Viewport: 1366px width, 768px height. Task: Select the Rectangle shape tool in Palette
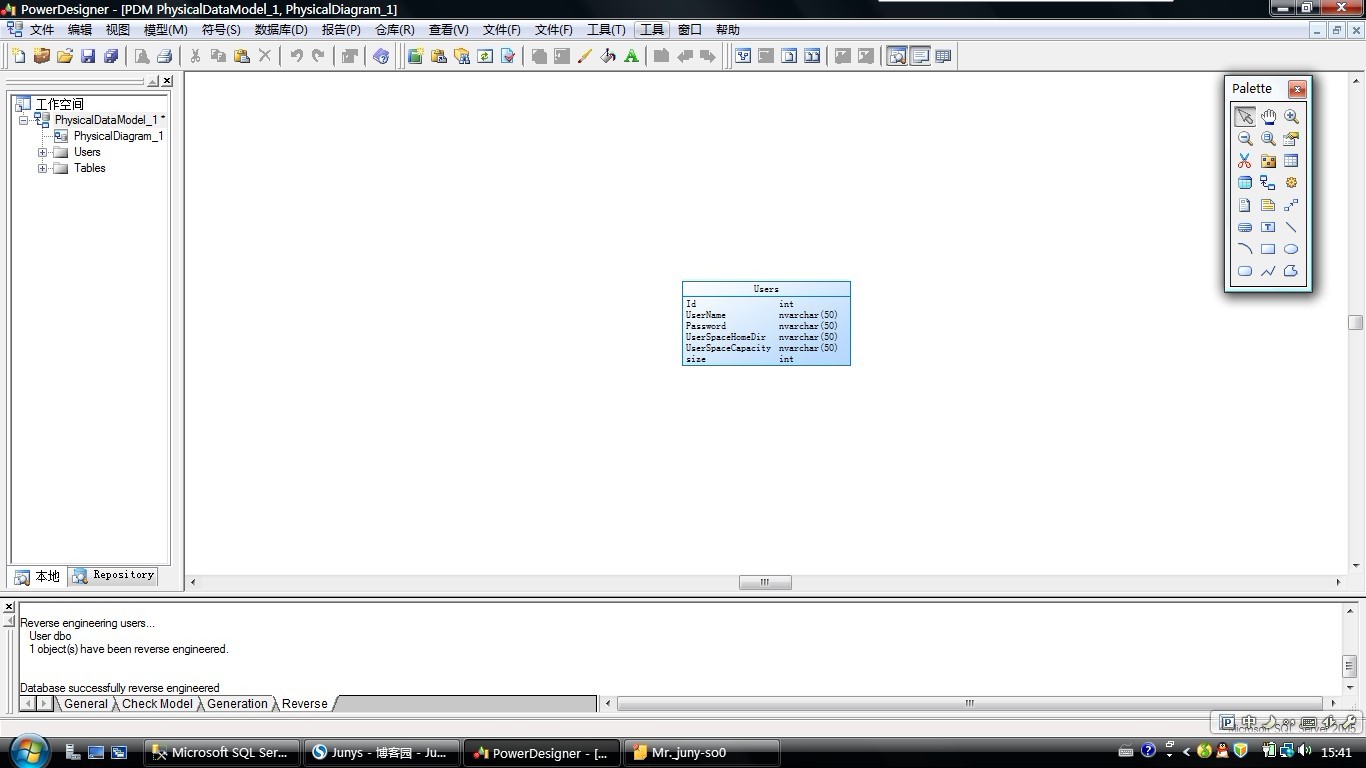pos(1268,249)
